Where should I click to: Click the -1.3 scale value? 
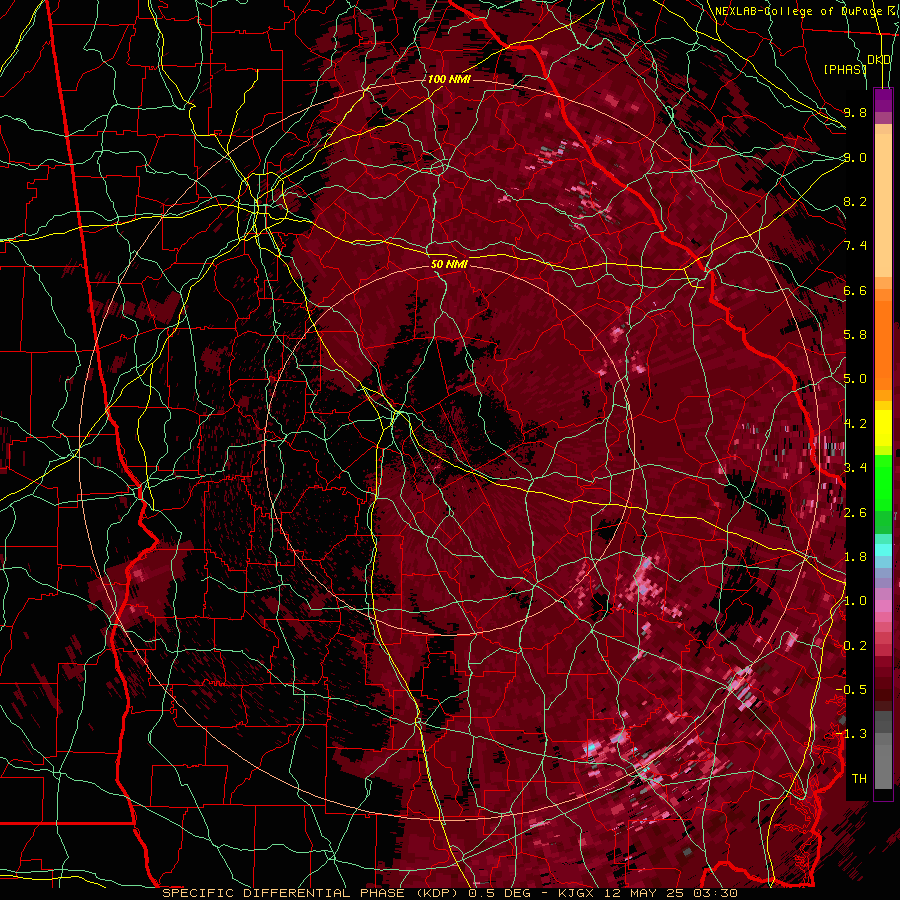pyautogui.click(x=851, y=734)
